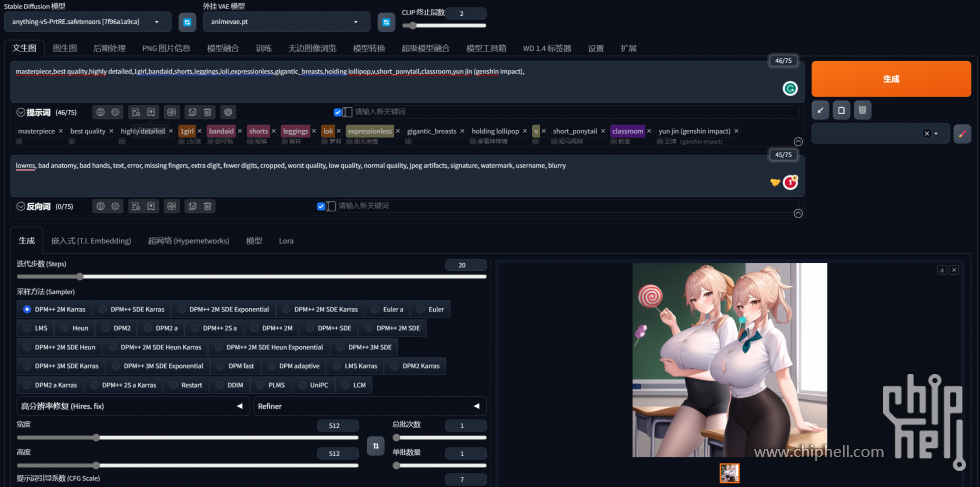Open the styles dropdown arrow

coord(936,133)
